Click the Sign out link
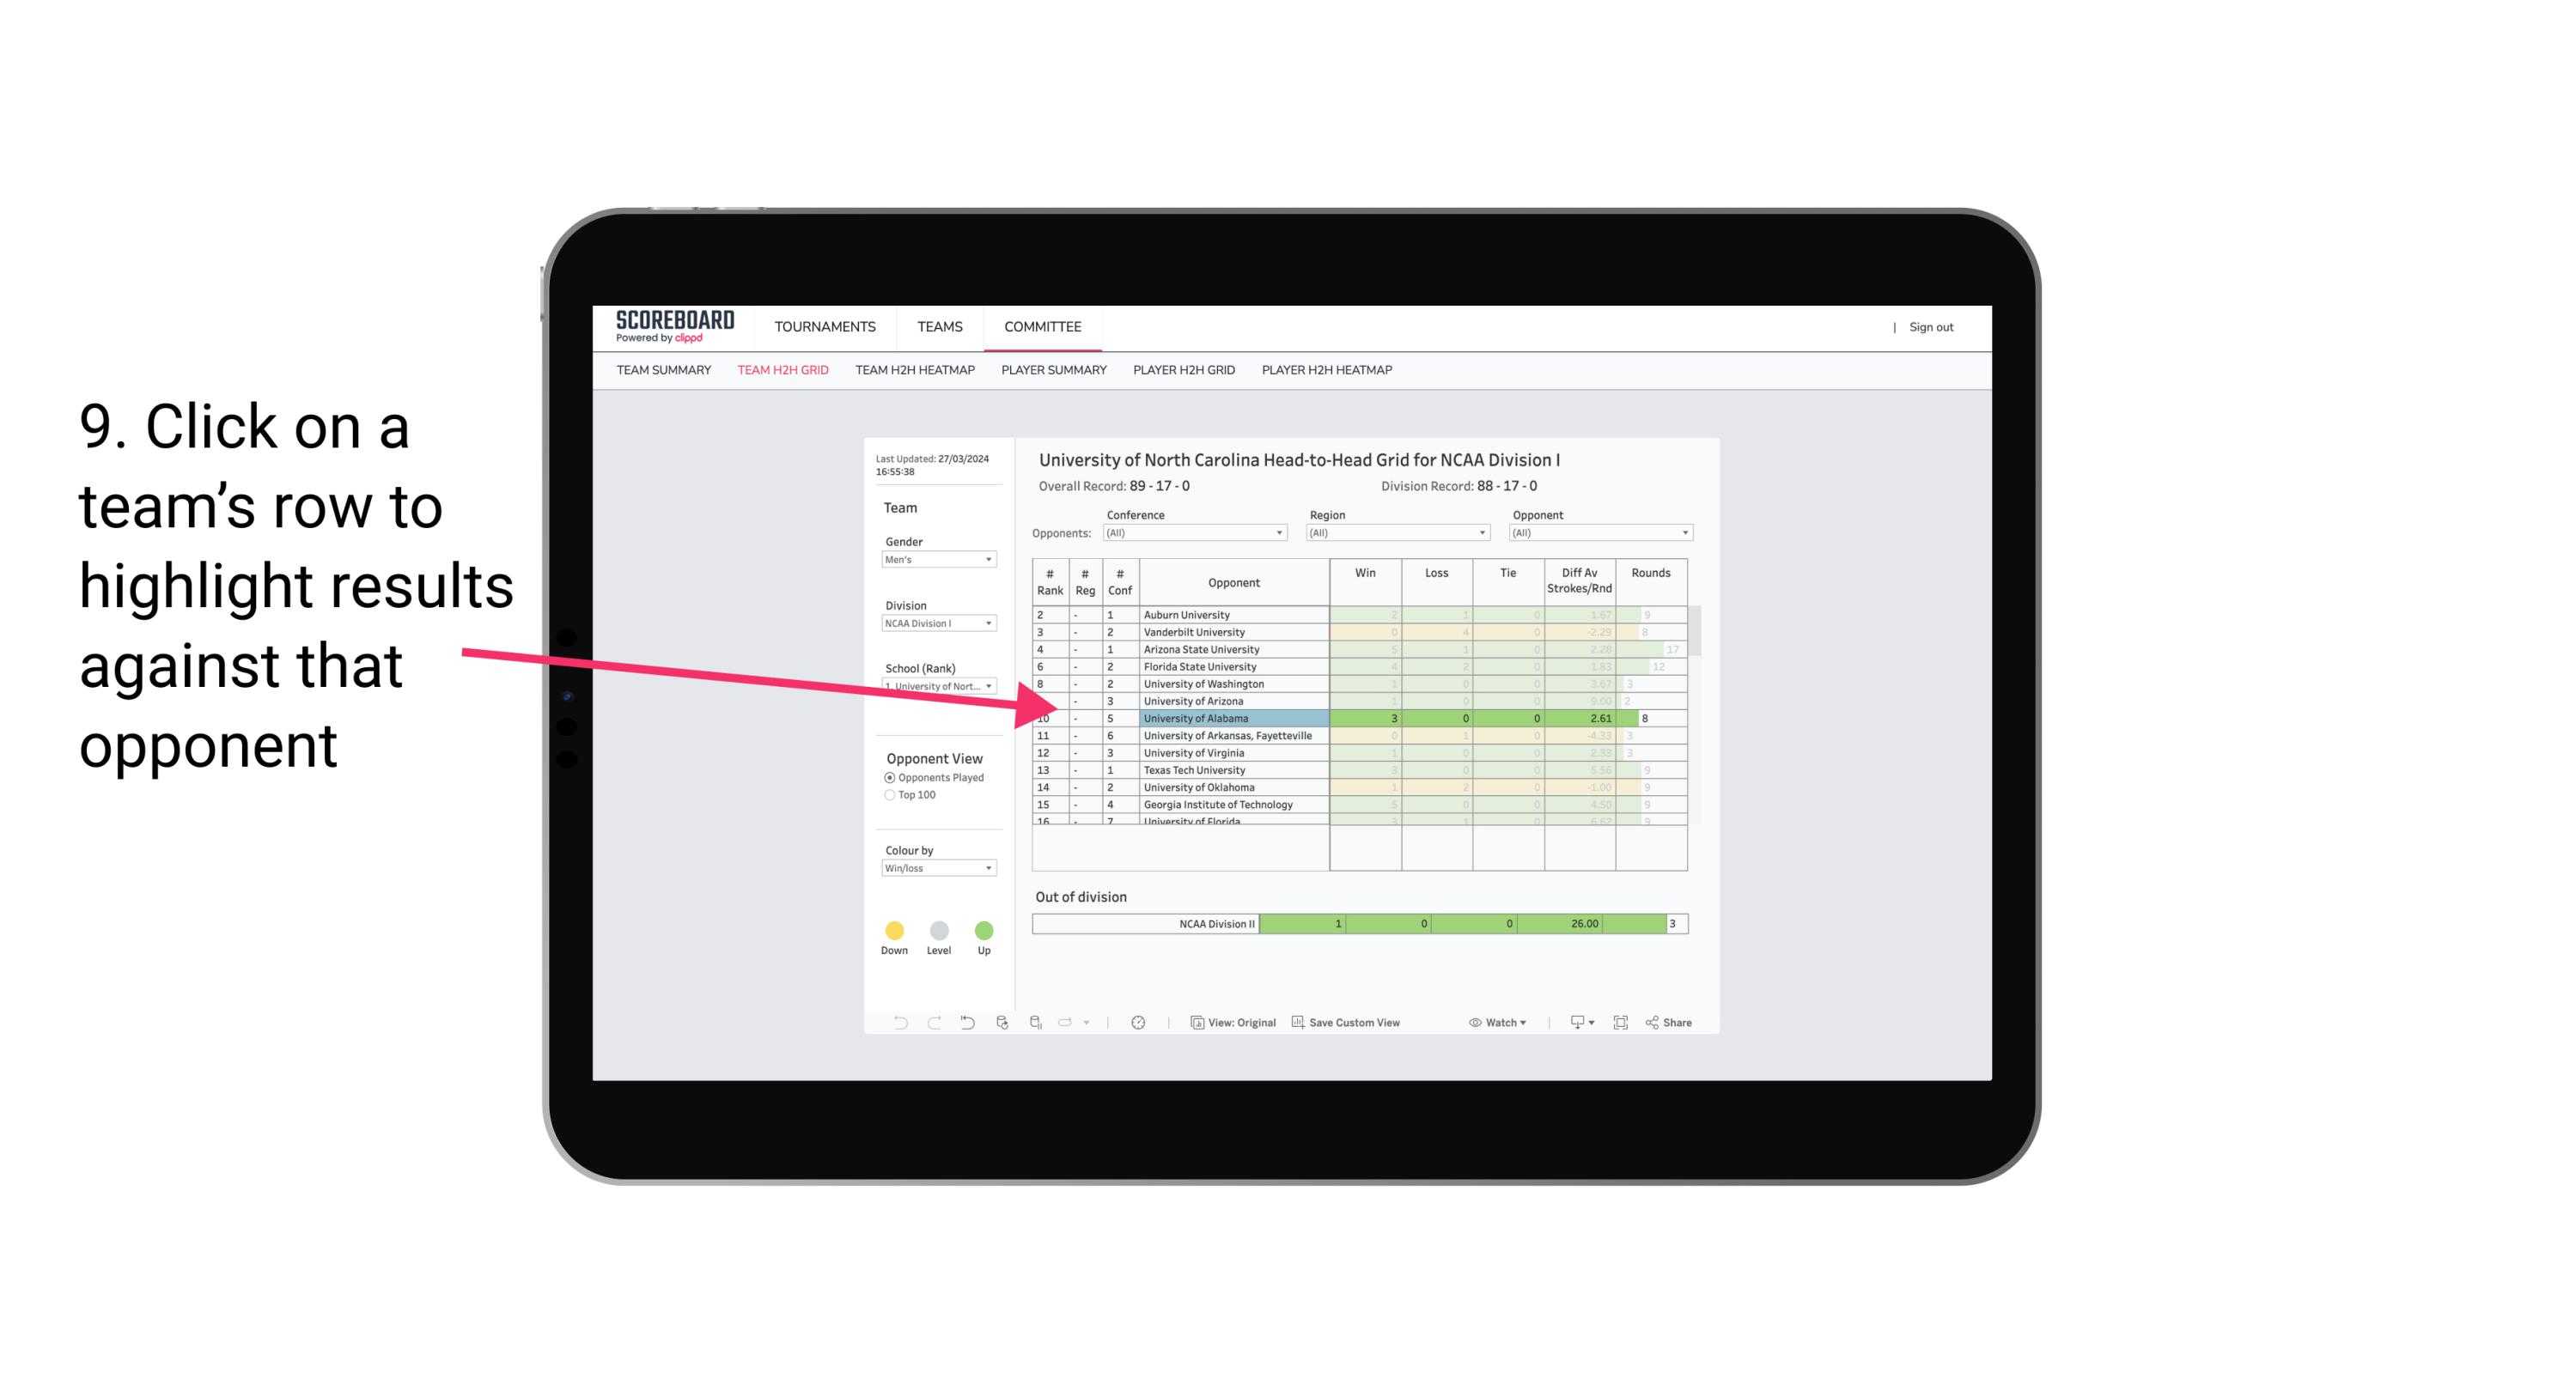The width and height of the screenshot is (2576, 1385). [1929, 324]
